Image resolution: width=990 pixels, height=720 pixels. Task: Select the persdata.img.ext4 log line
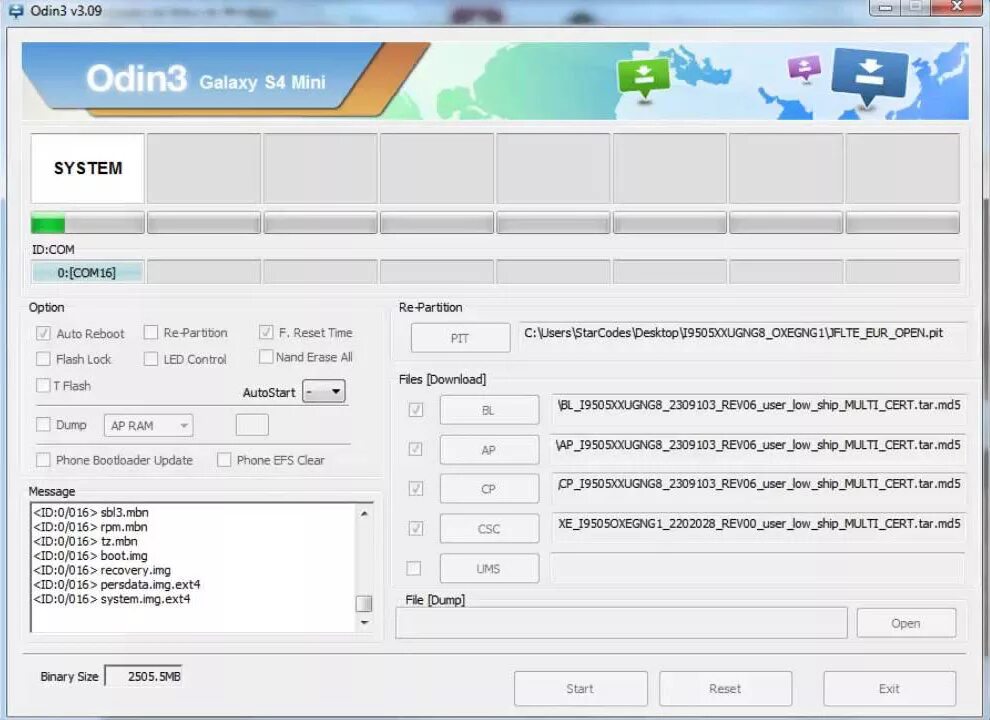(117, 585)
